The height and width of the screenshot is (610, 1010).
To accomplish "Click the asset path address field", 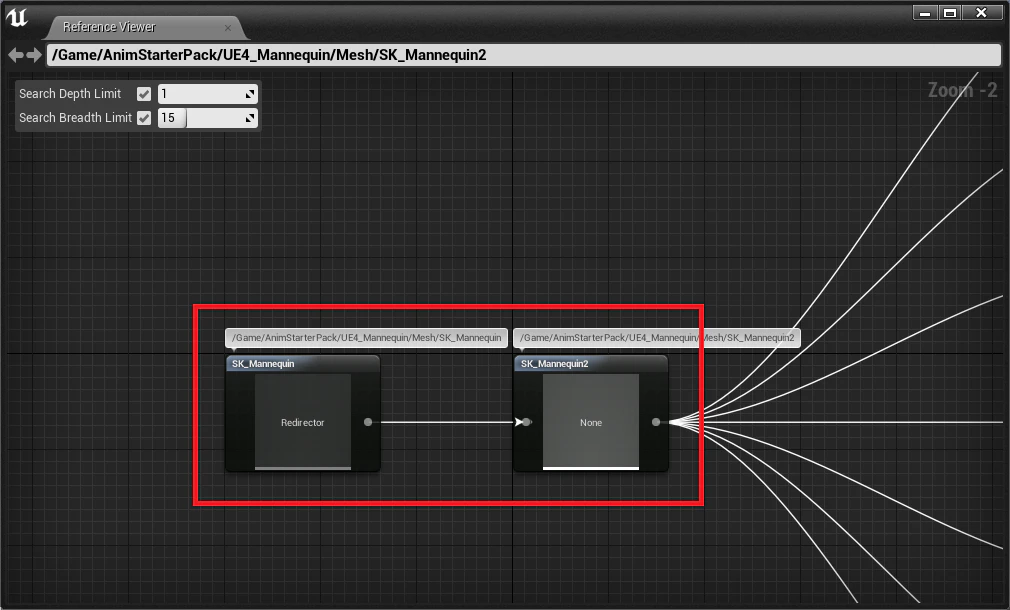I will pos(524,55).
